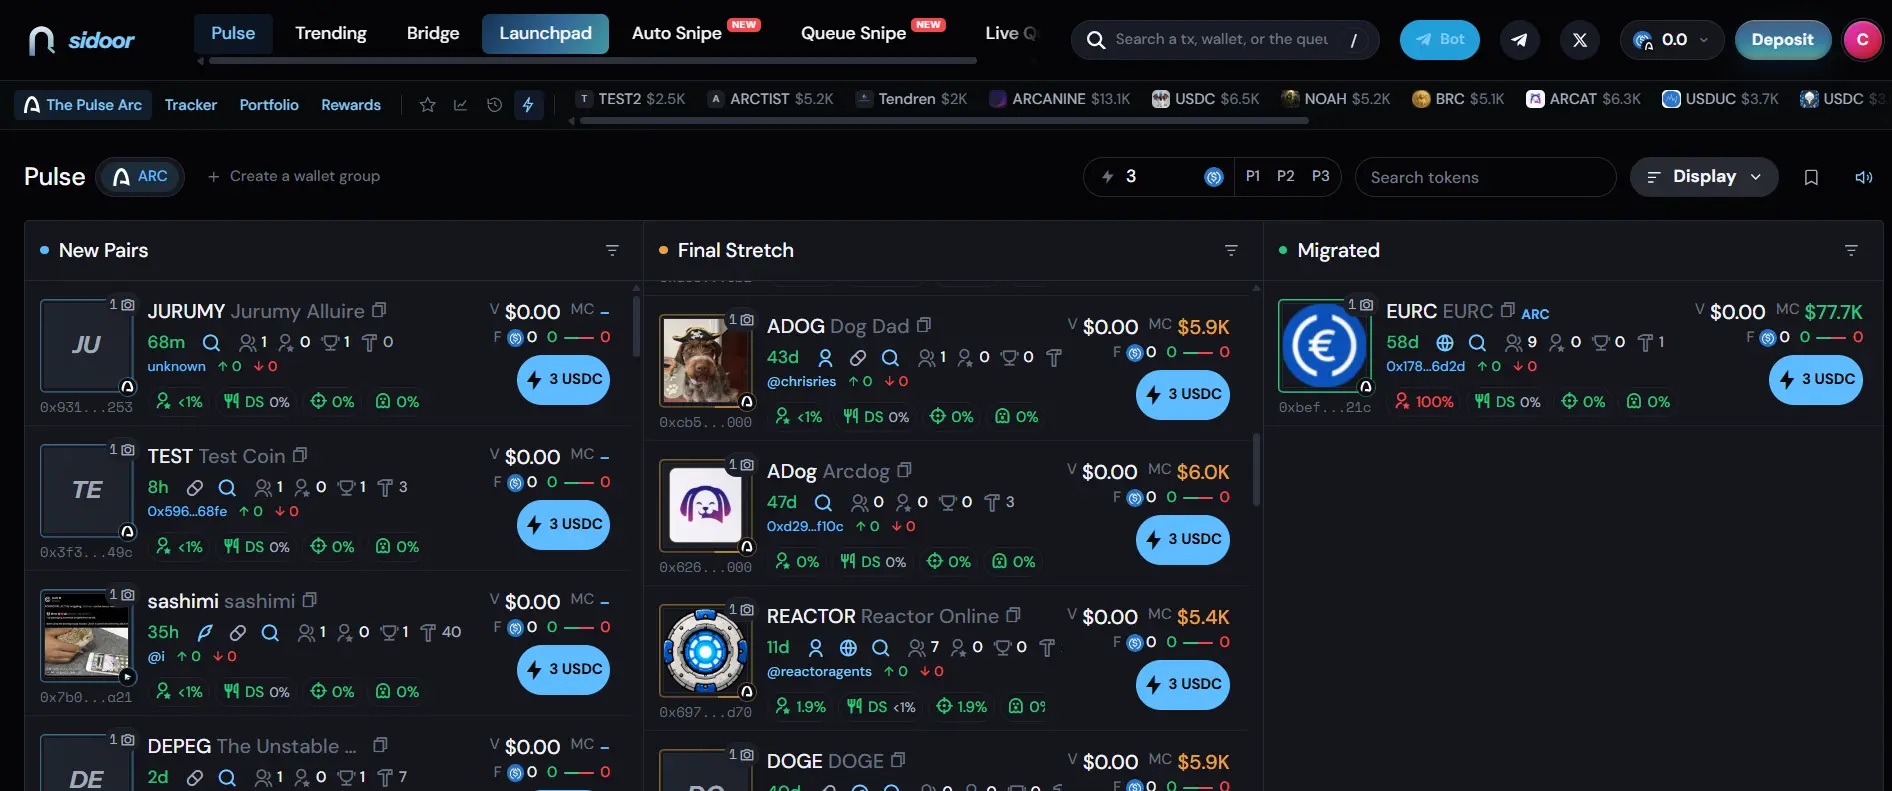Screen dimensions: 1892x791
Task: Open the X (Twitter) icon in top bar
Action: [x=1580, y=40]
